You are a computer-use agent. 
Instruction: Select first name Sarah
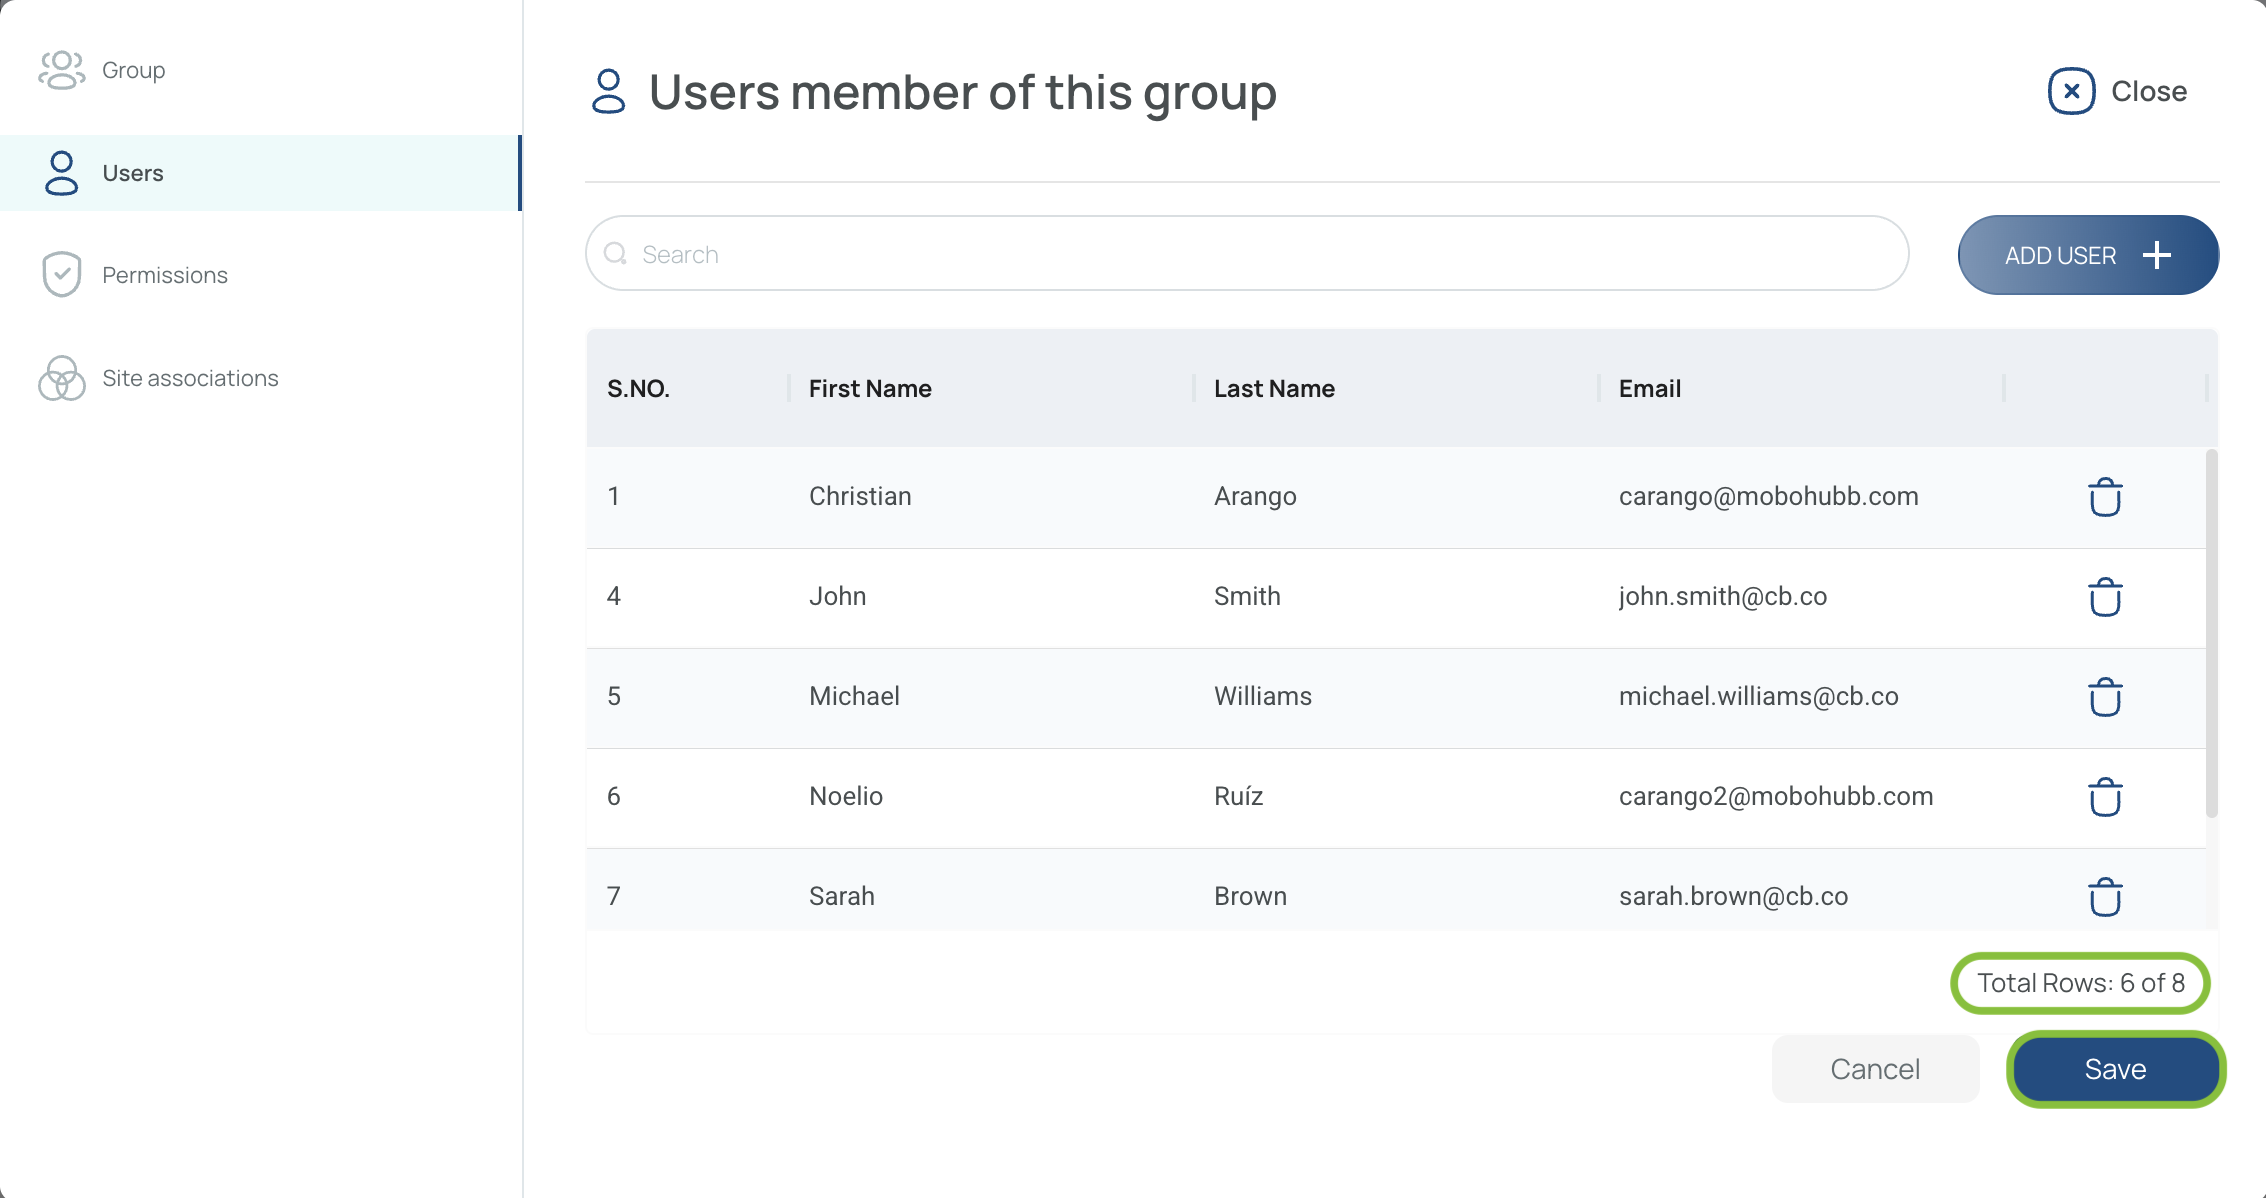841,896
